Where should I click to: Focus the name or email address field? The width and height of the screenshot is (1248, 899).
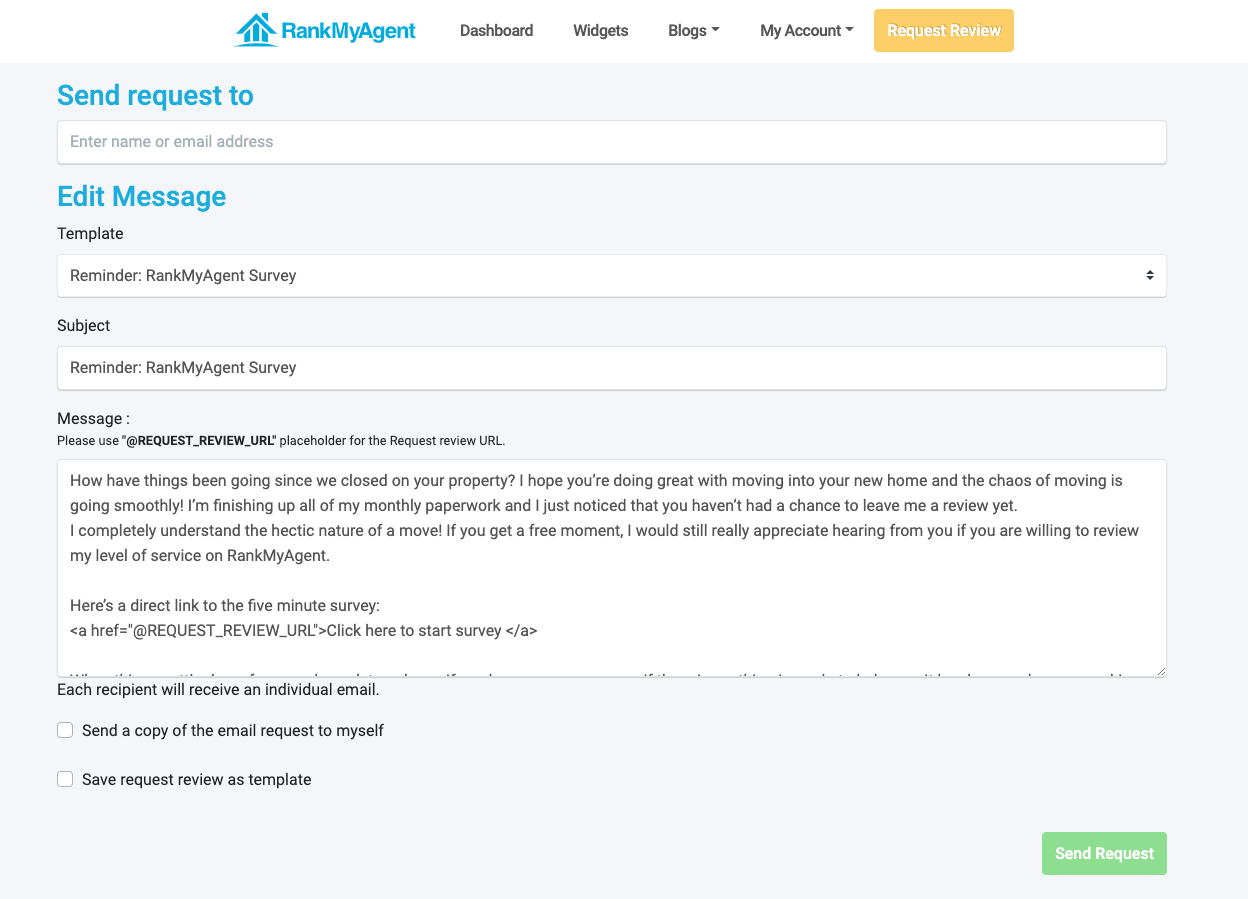coord(611,142)
